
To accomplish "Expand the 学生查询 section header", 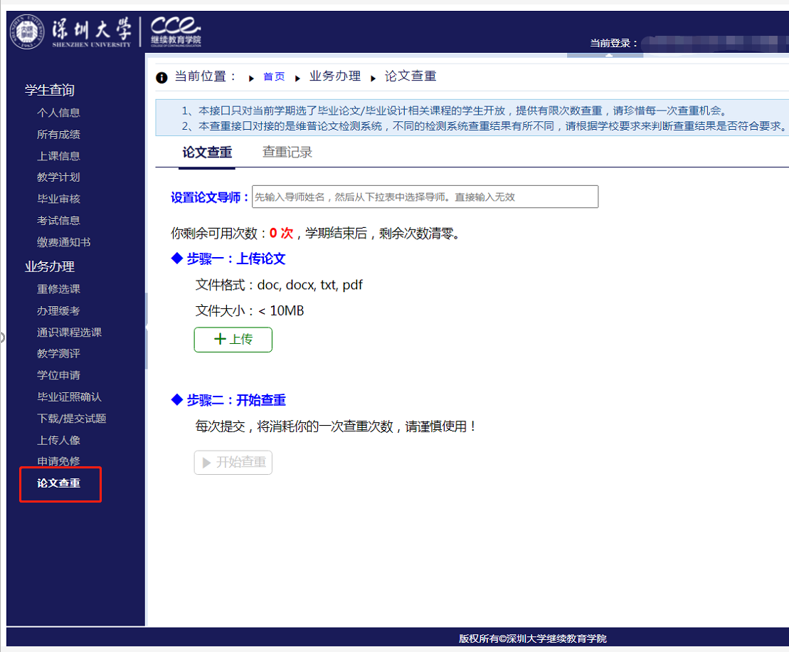I will [50, 90].
